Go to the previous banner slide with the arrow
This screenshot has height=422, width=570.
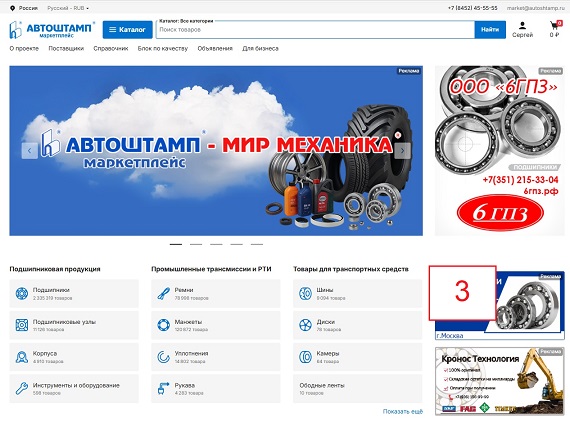pos(29,150)
